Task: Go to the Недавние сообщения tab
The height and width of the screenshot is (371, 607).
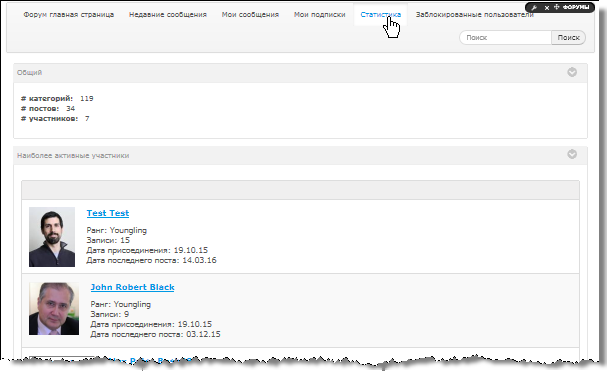Action: 168,15
